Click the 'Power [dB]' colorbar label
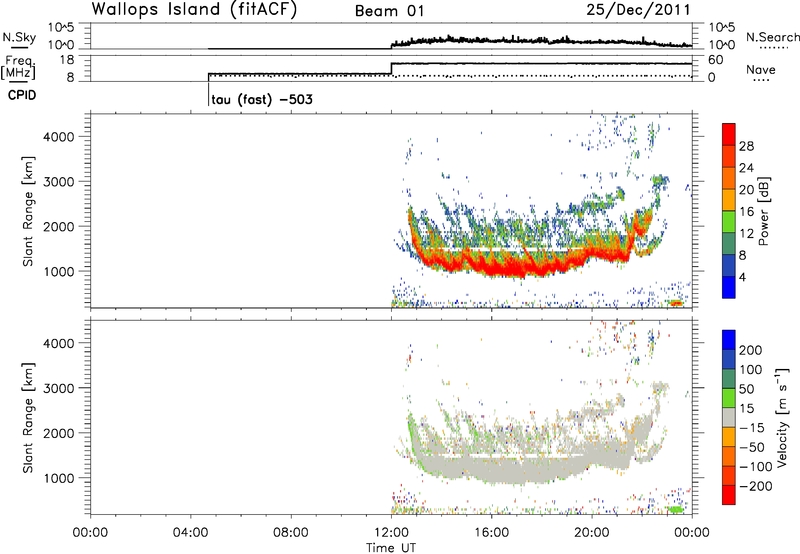This screenshot has width=800, height=554. [x=763, y=211]
